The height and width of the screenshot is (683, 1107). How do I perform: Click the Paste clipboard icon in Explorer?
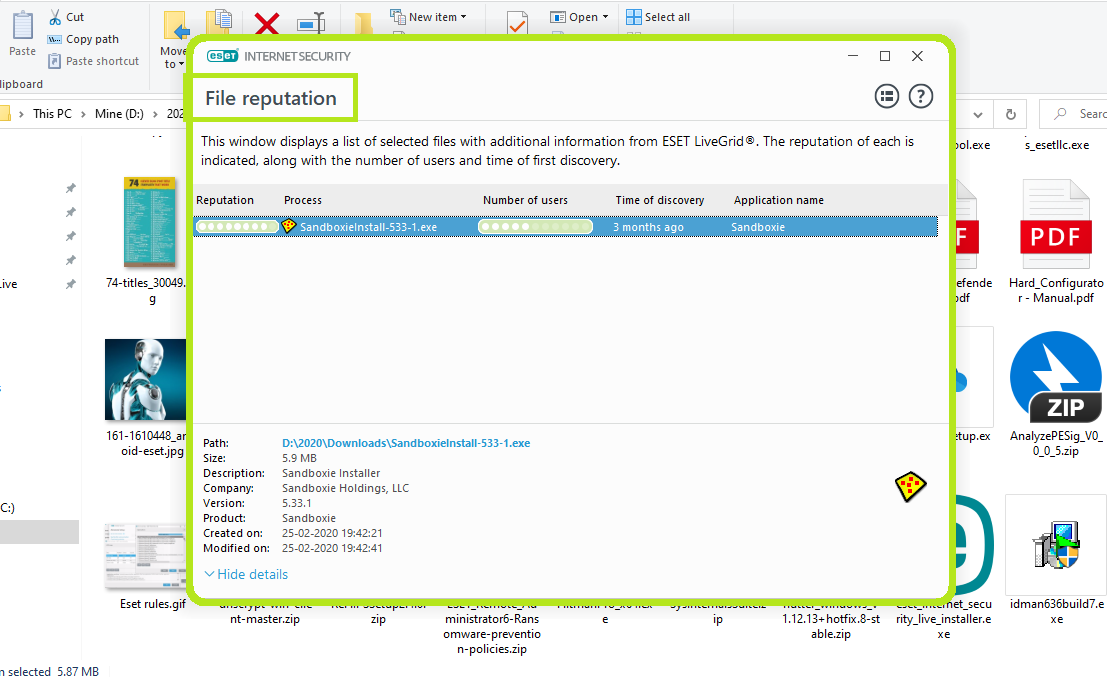pos(23,25)
